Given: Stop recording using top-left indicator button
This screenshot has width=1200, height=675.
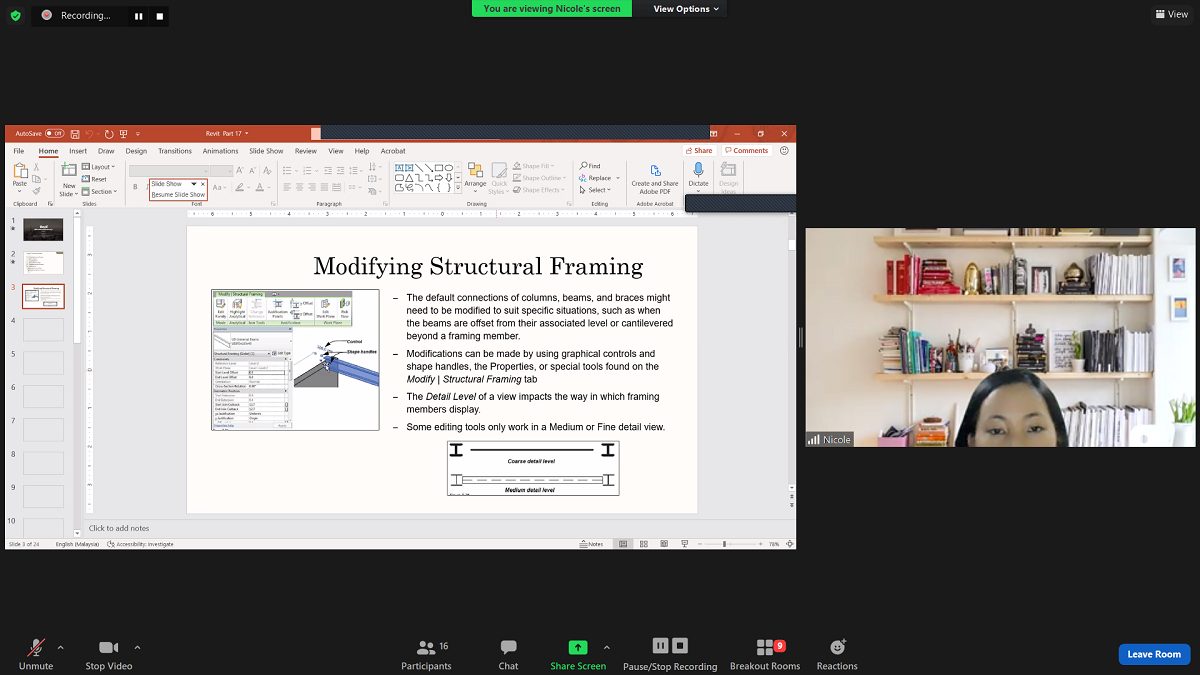Looking at the screenshot, I should tap(159, 16).
